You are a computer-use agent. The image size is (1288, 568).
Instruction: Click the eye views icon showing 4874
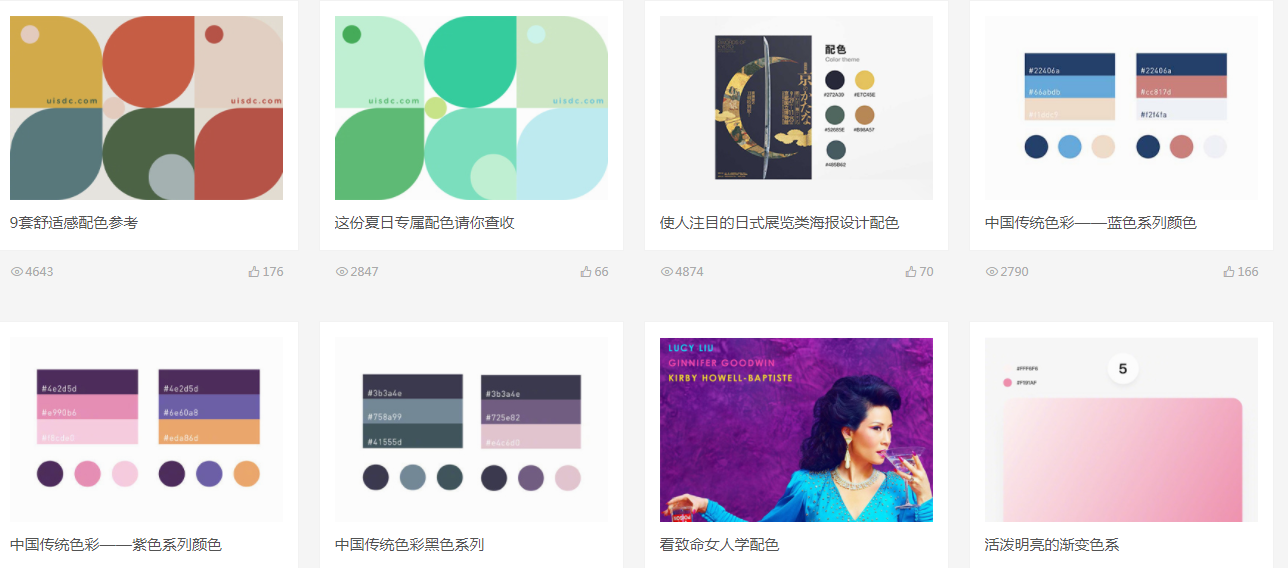667,272
